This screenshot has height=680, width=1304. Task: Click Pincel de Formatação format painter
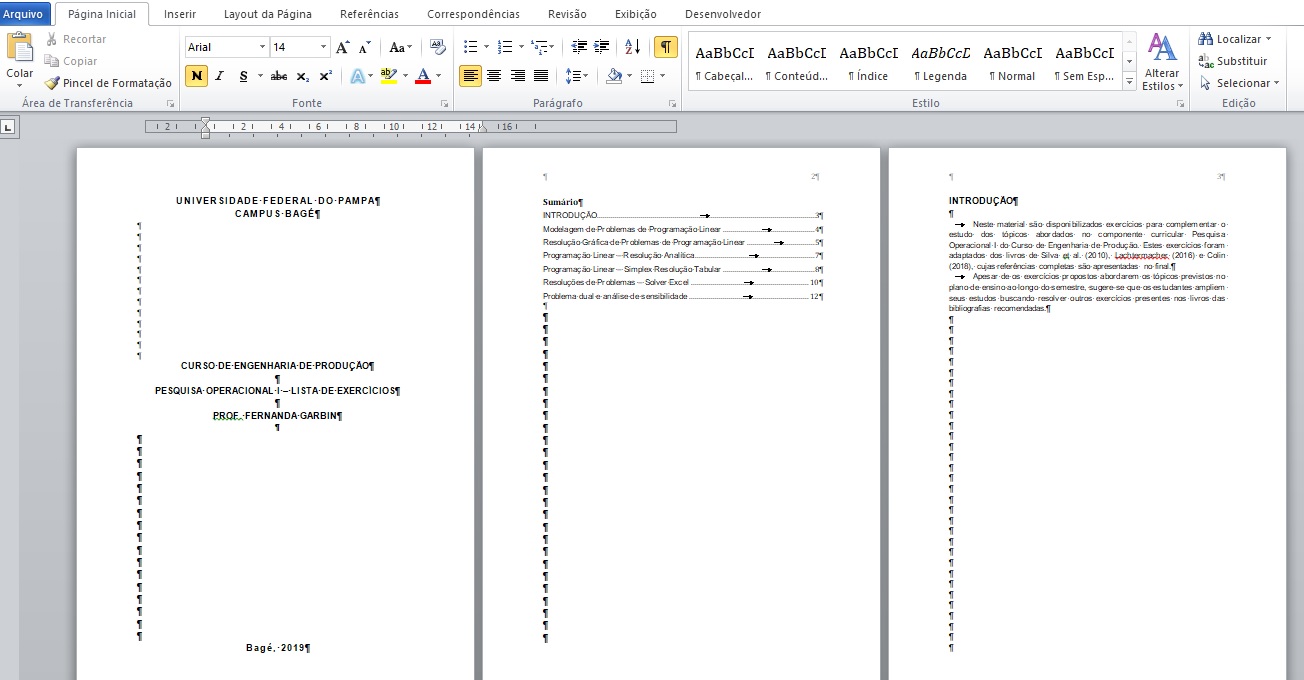[x=108, y=83]
